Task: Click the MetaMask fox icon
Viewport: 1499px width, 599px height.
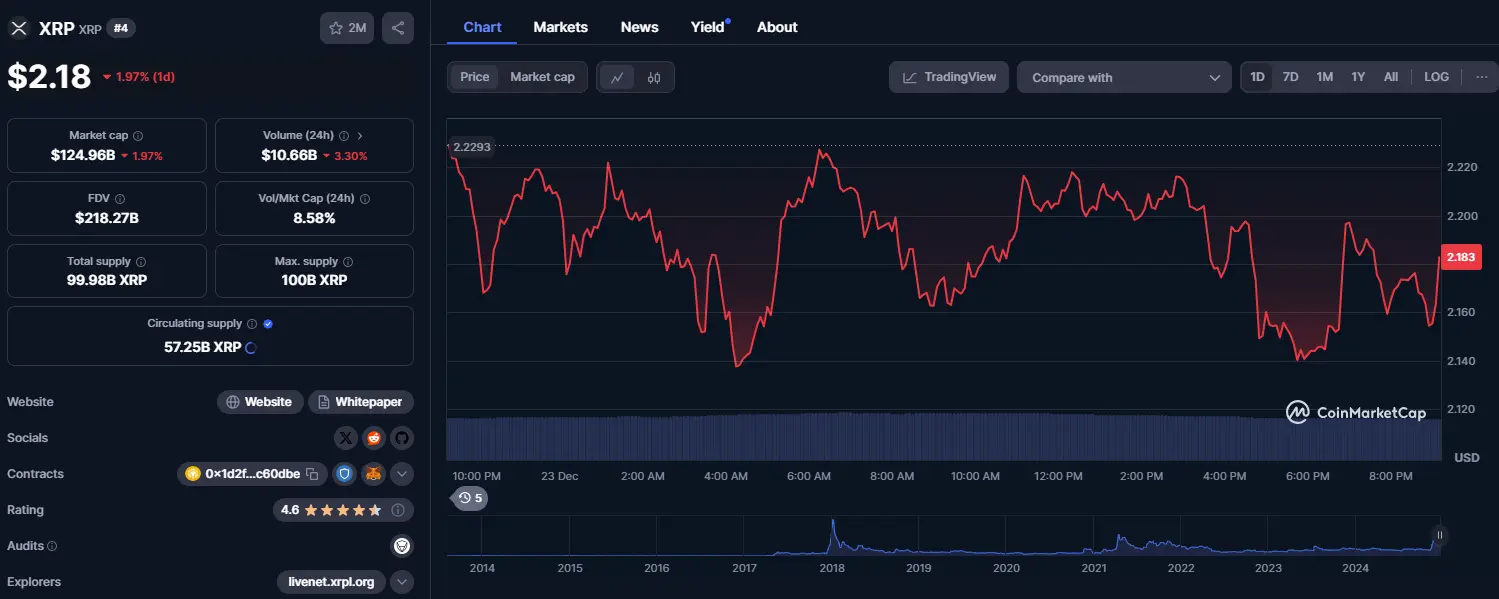Action: [373, 474]
